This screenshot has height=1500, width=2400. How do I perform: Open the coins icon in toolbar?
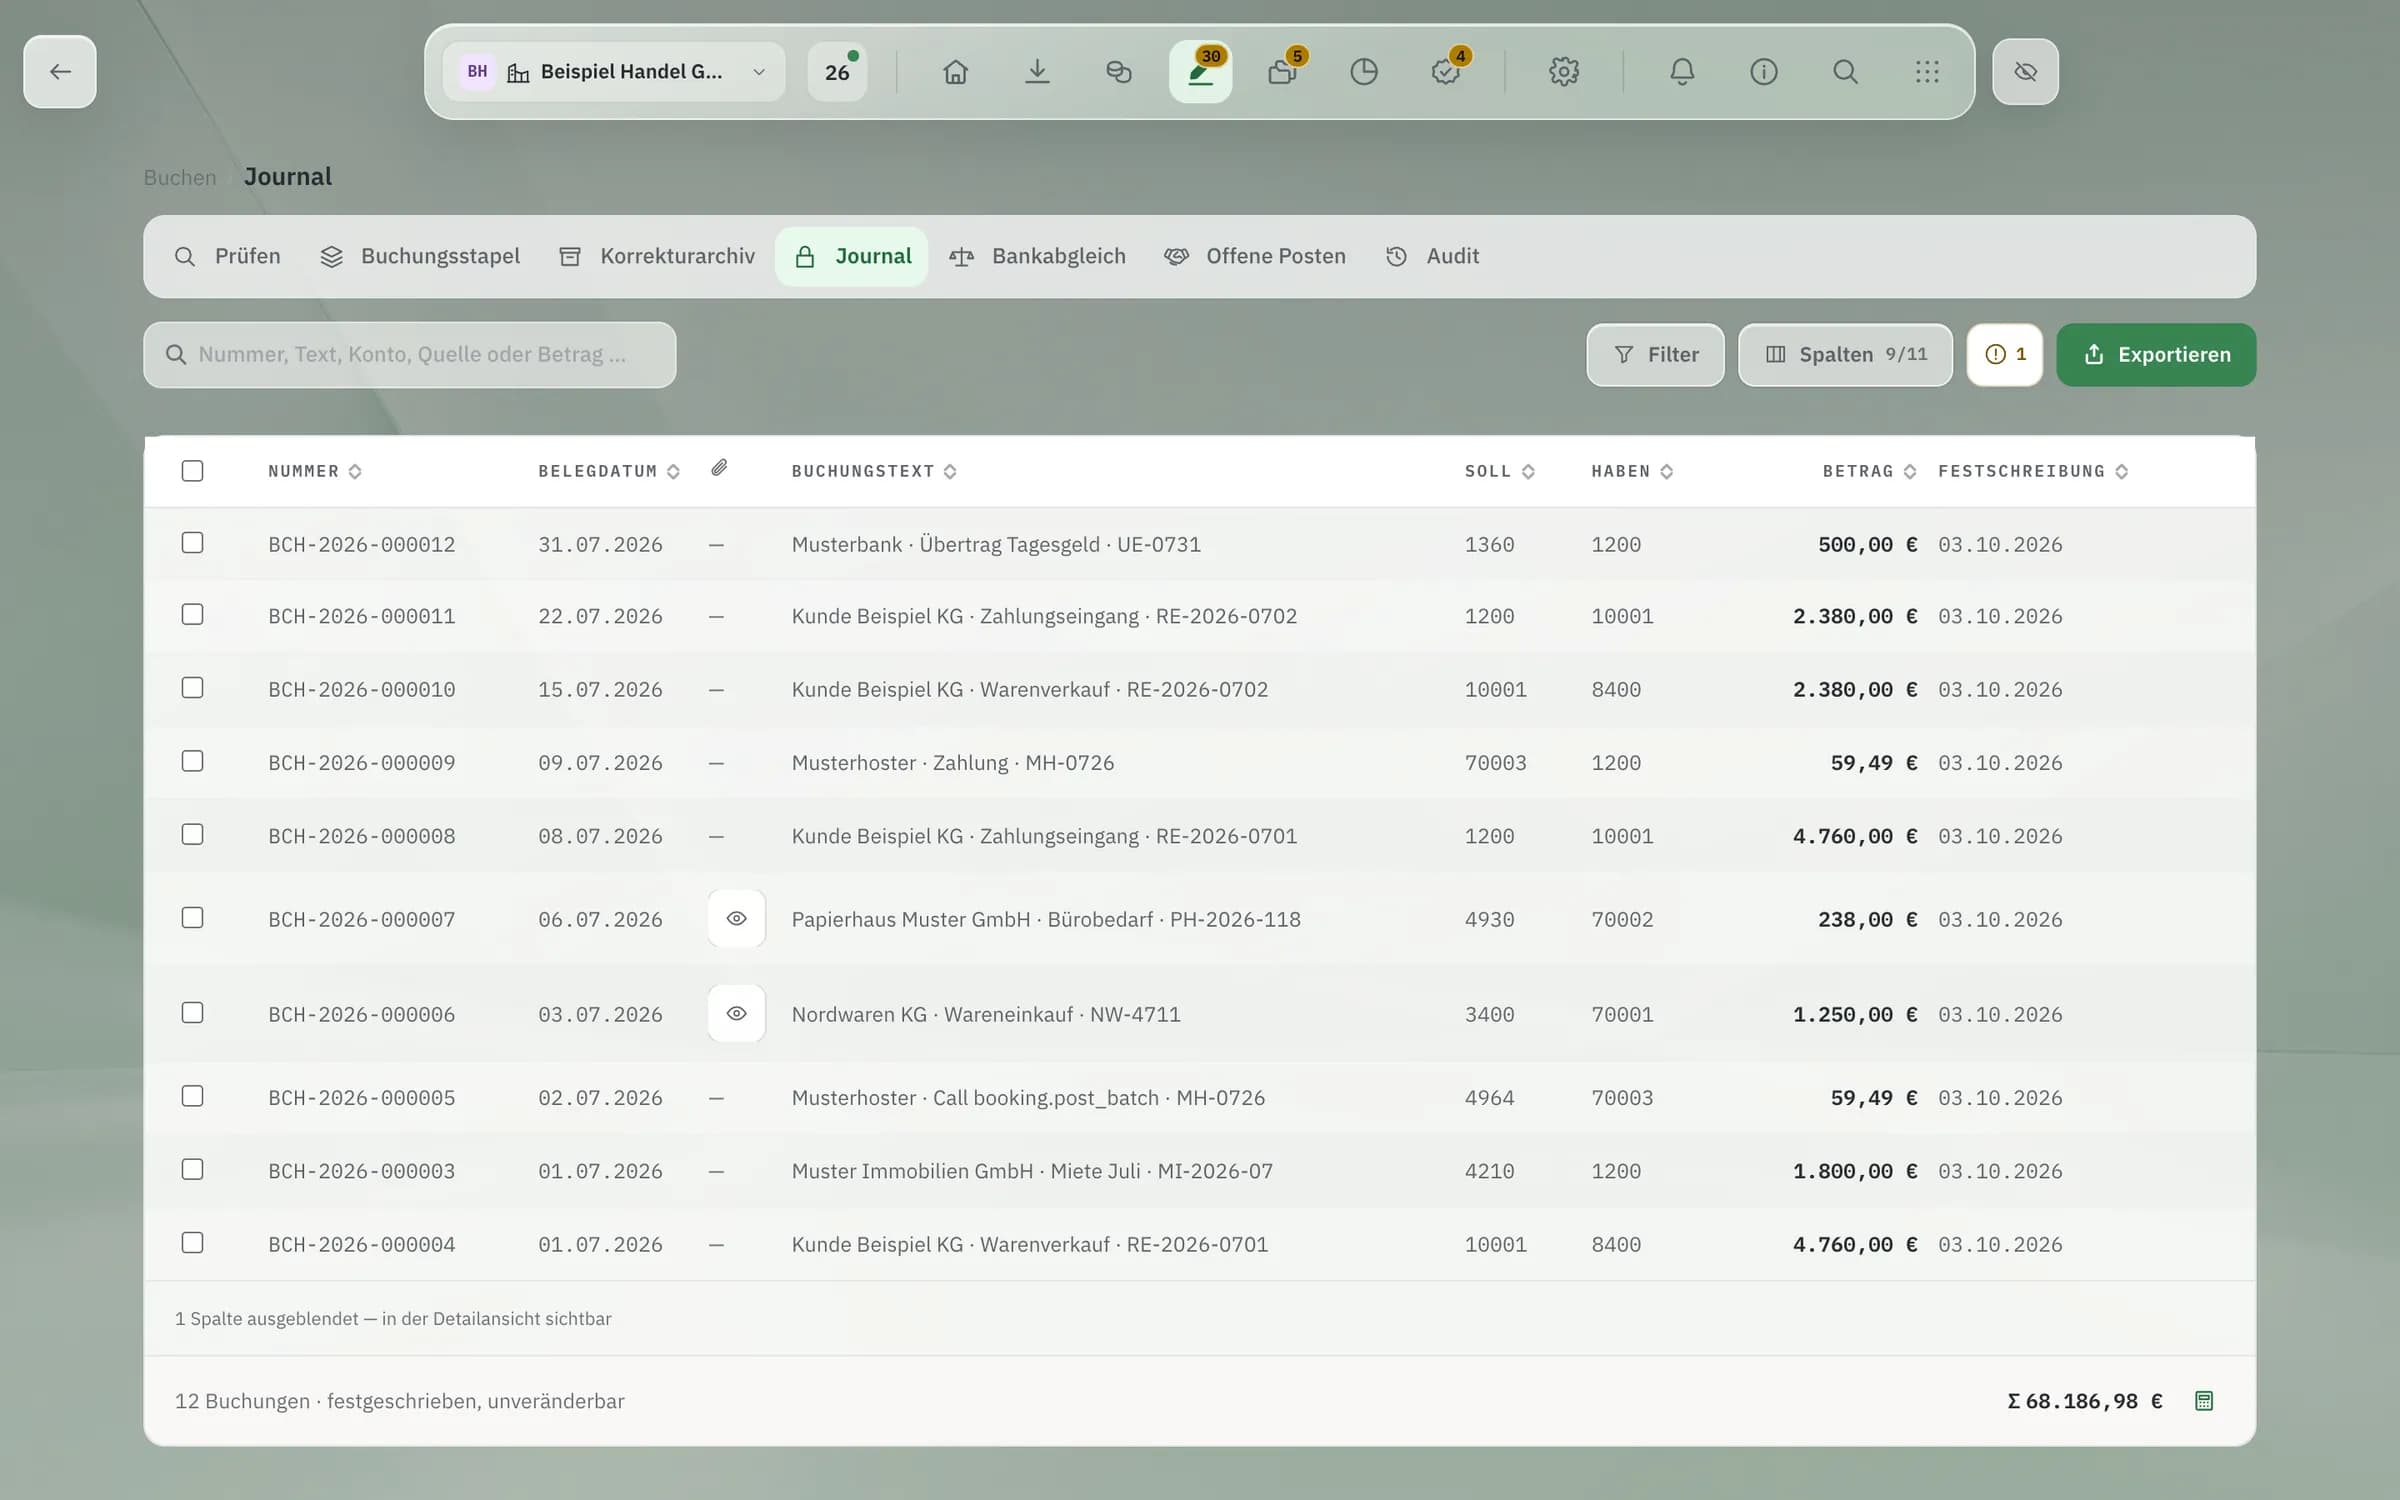(1119, 72)
